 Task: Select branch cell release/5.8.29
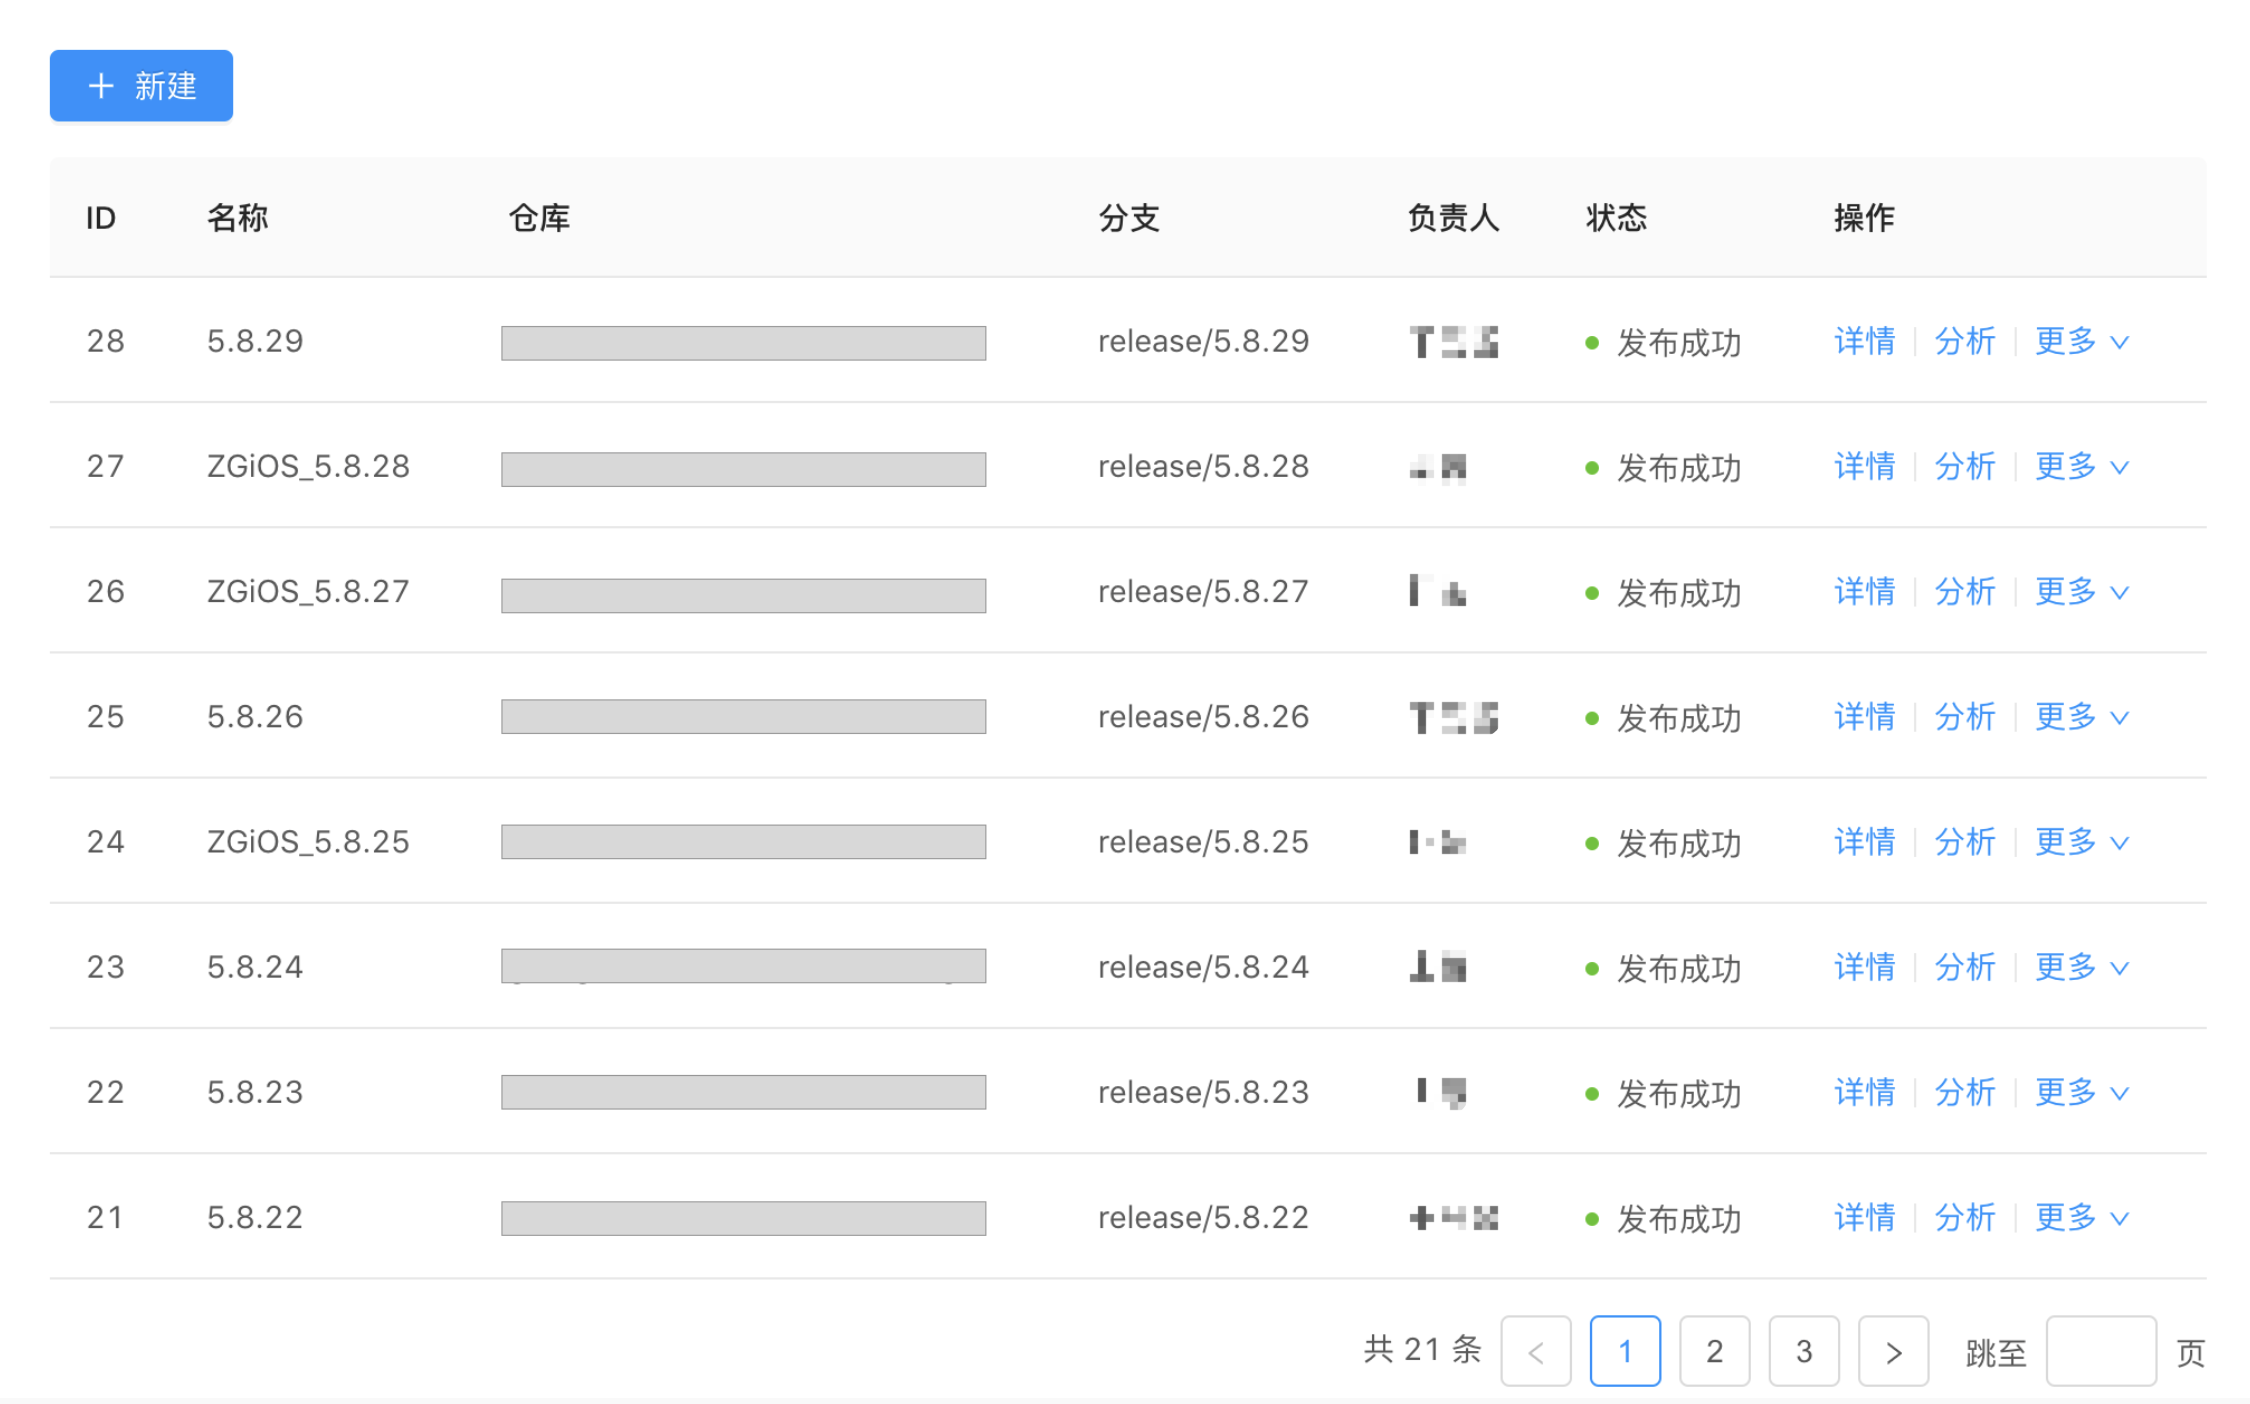point(1203,342)
